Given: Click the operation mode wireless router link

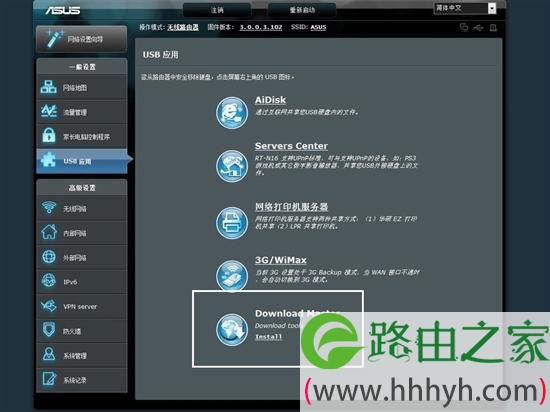Looking at the screenshot, I should tap(183, 27).
